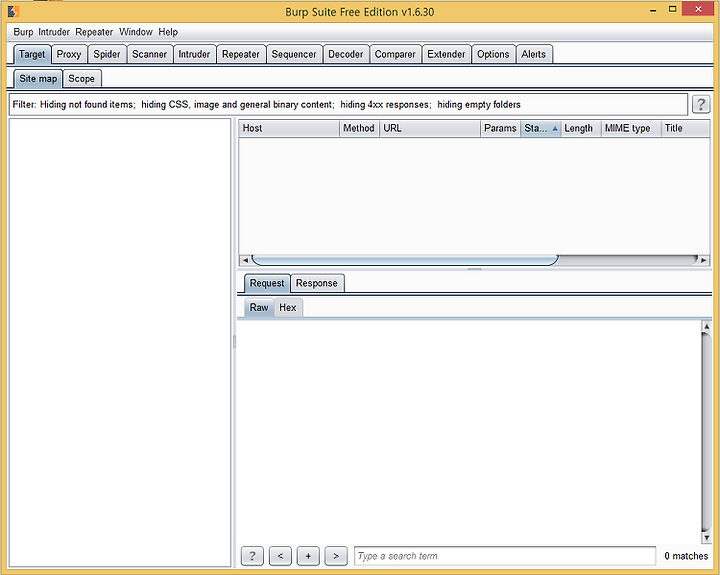Close the Burp Suite window
This screenshot has height=575, width=720.
pos(698,9)
